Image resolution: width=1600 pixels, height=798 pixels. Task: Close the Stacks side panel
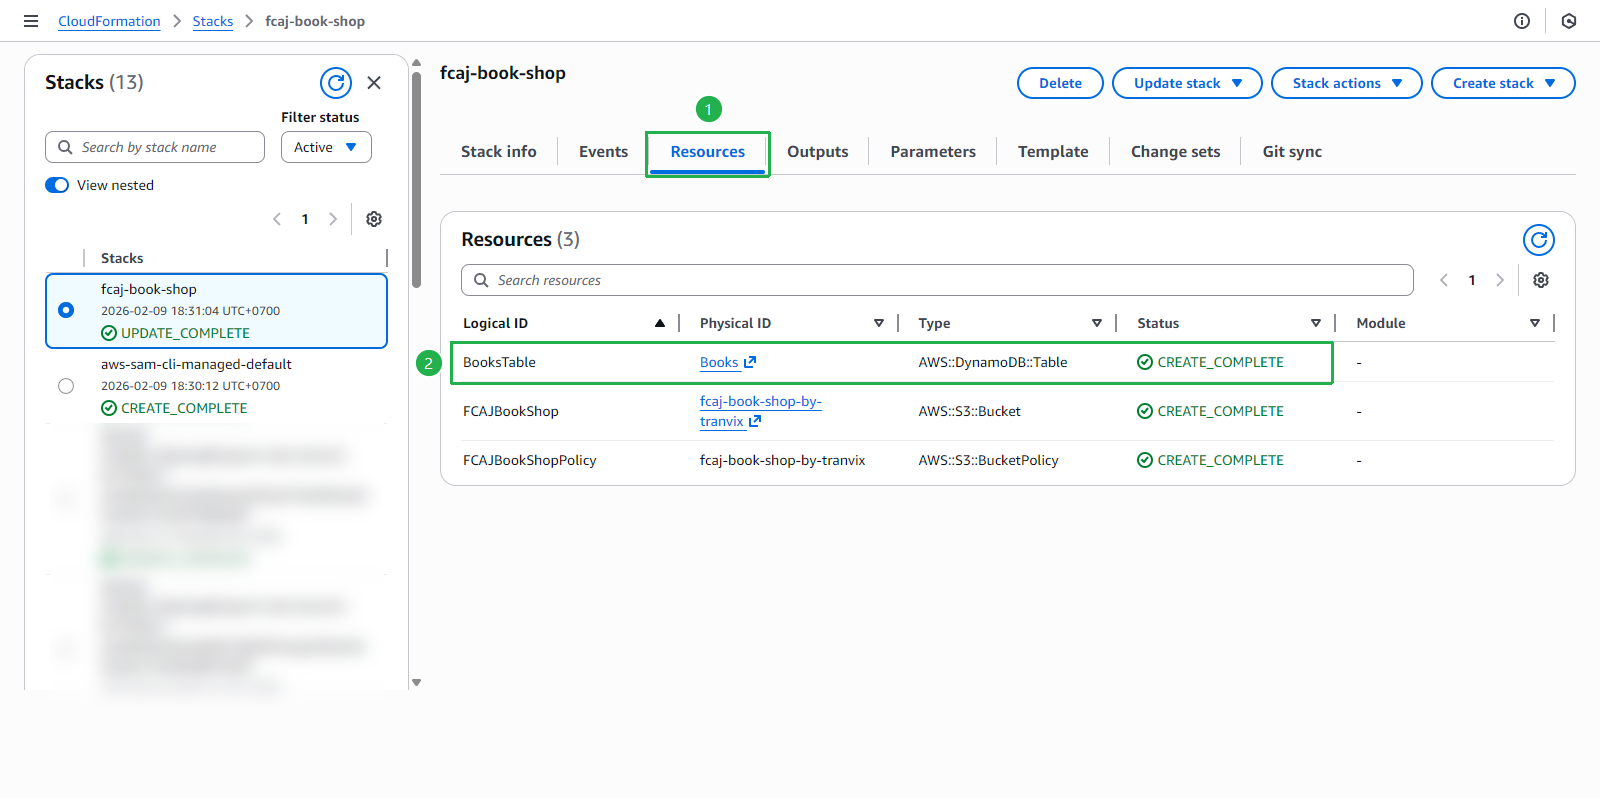(374, 83)
